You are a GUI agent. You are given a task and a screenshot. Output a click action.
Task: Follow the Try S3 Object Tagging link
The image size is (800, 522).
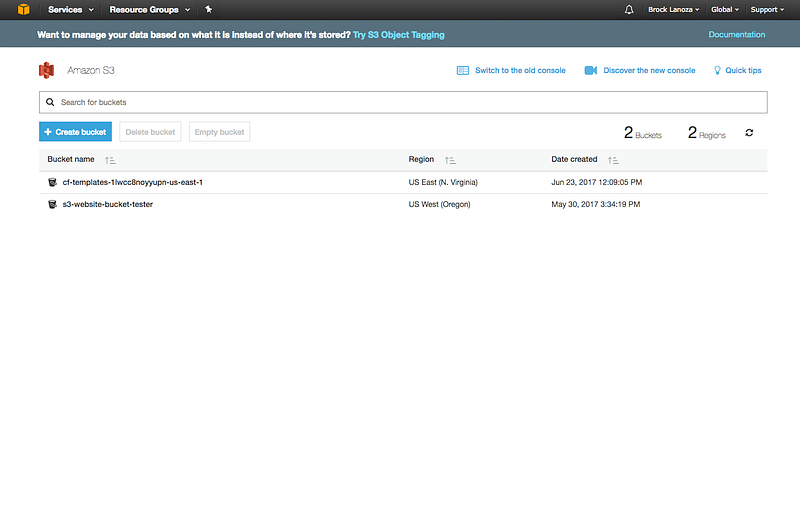[x=398, y=35]
